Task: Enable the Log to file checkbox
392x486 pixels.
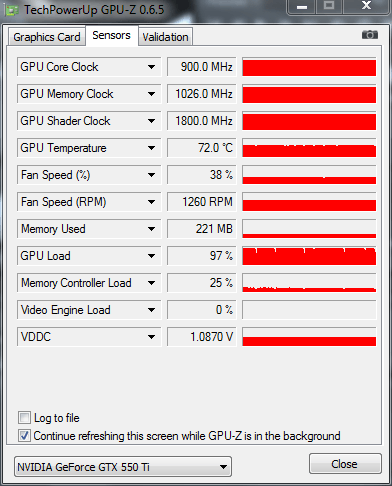Action: [24, 418]
